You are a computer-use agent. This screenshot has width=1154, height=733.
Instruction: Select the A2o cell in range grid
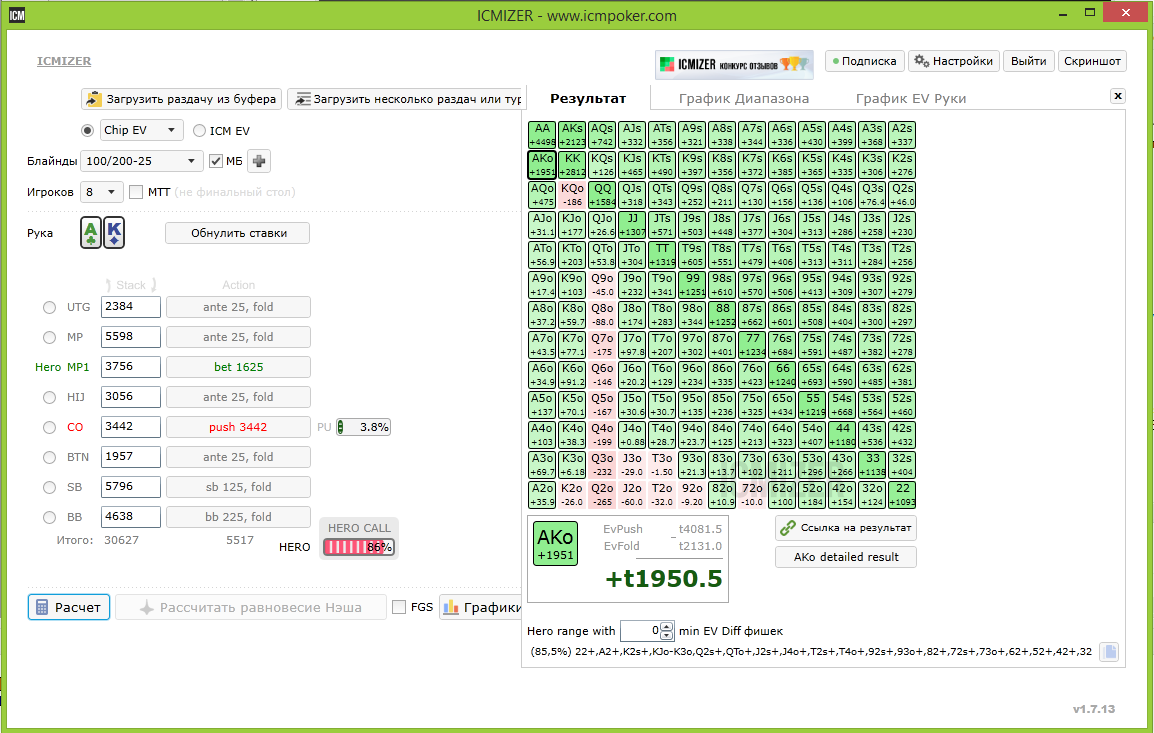(542, 495)
